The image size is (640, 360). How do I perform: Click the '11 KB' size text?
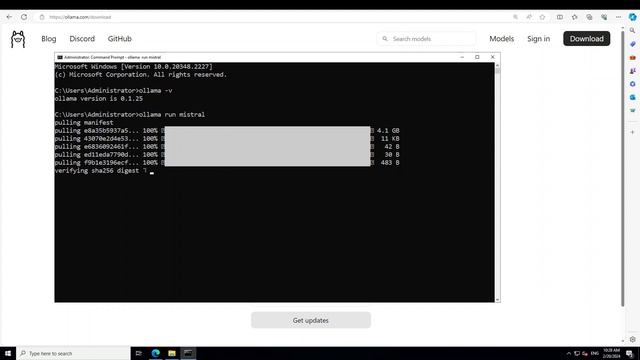(x=390, y=138)
